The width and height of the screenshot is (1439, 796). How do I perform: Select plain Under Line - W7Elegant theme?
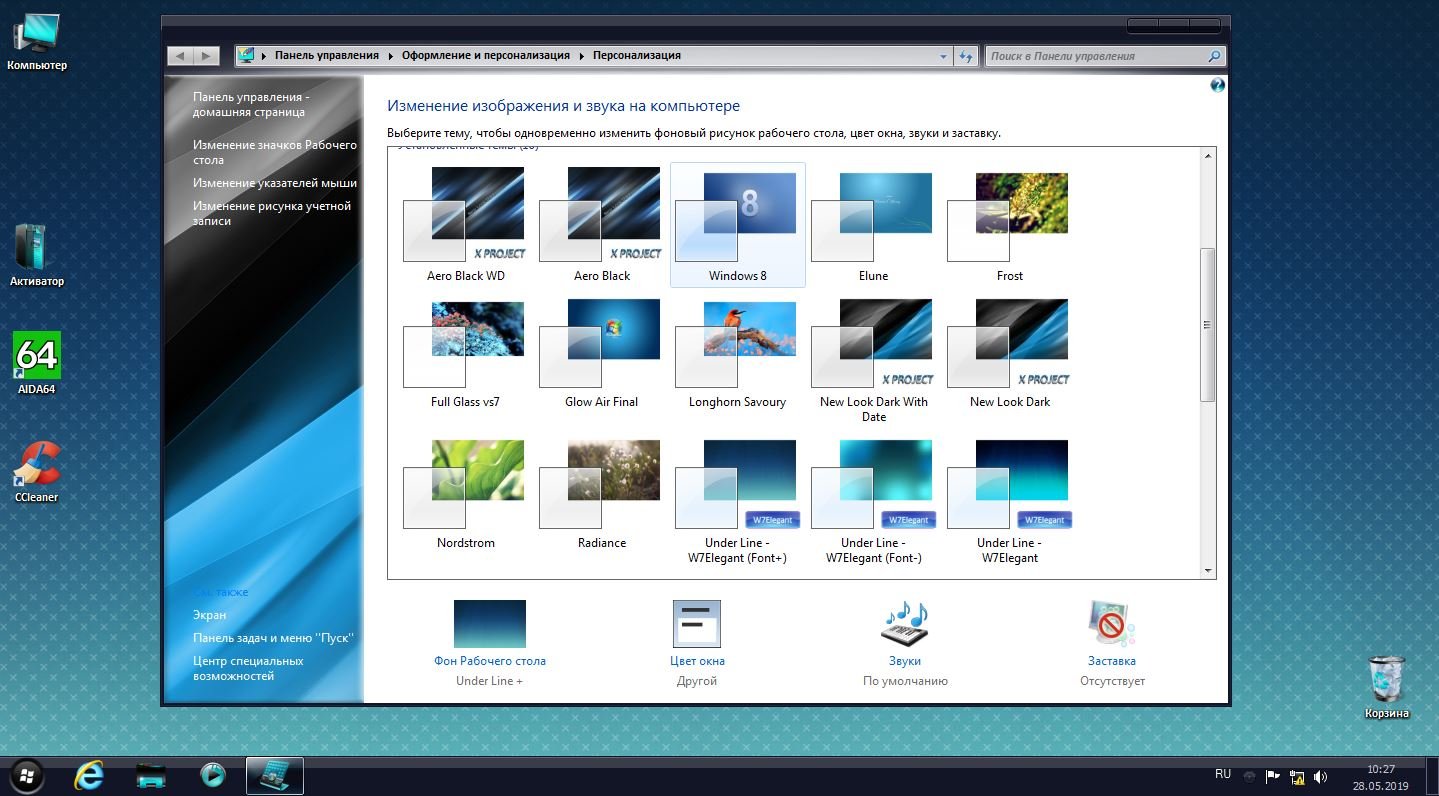(1009, 502)
